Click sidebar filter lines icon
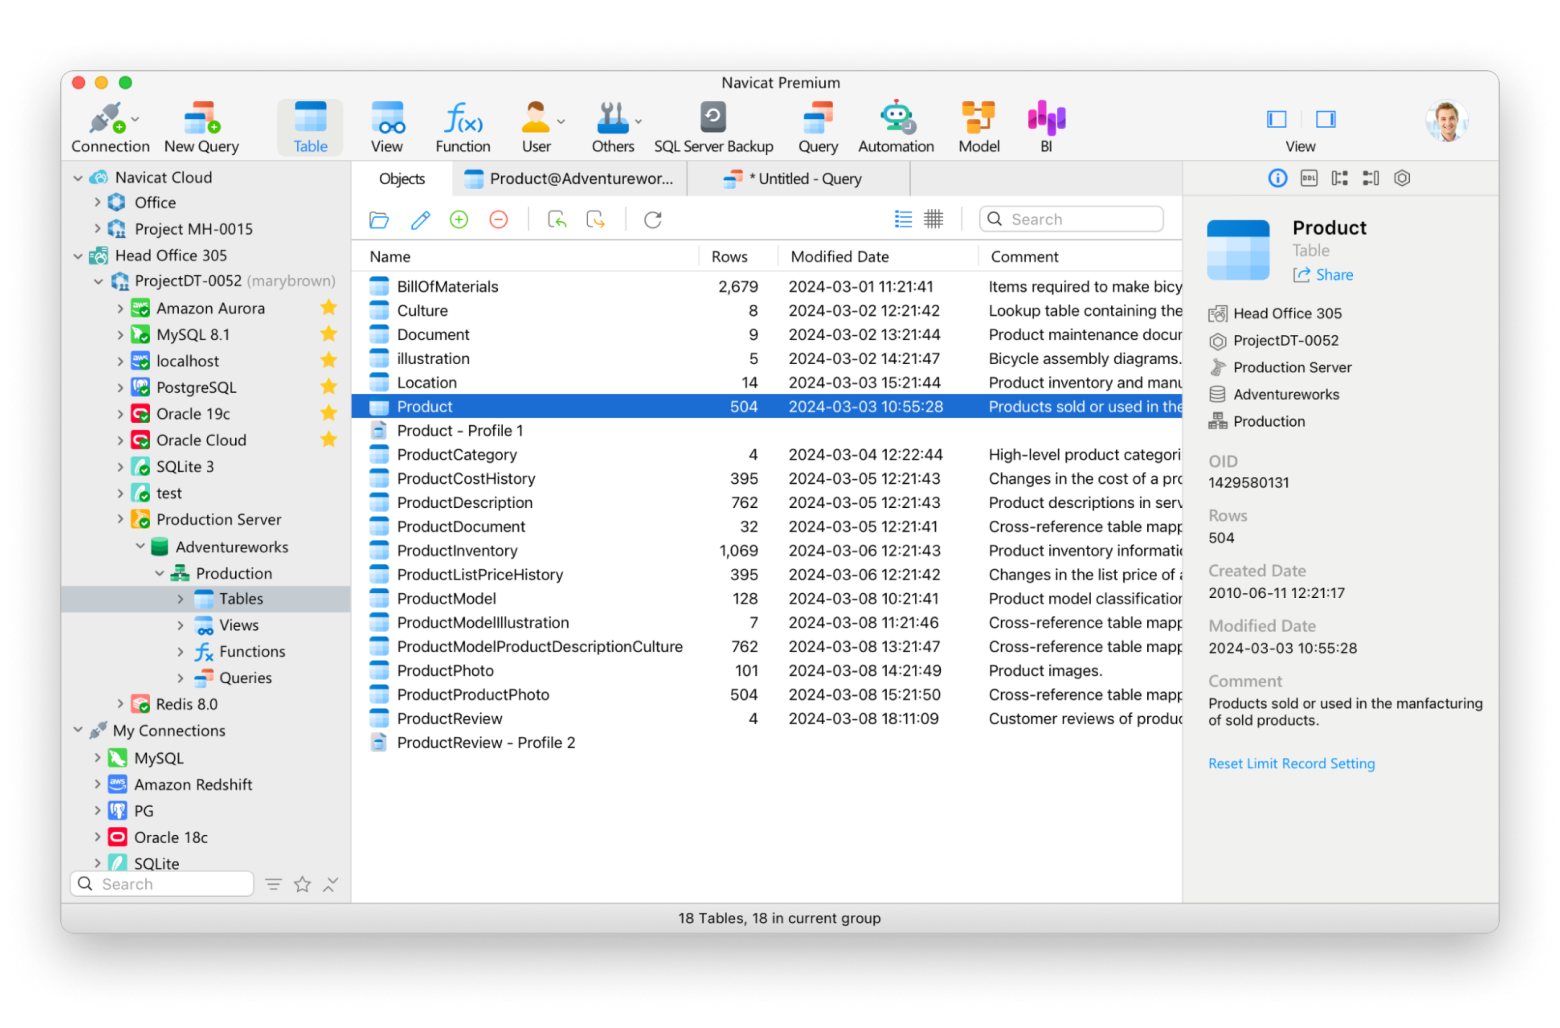The image size is (1560, 1028). (273, 884)
